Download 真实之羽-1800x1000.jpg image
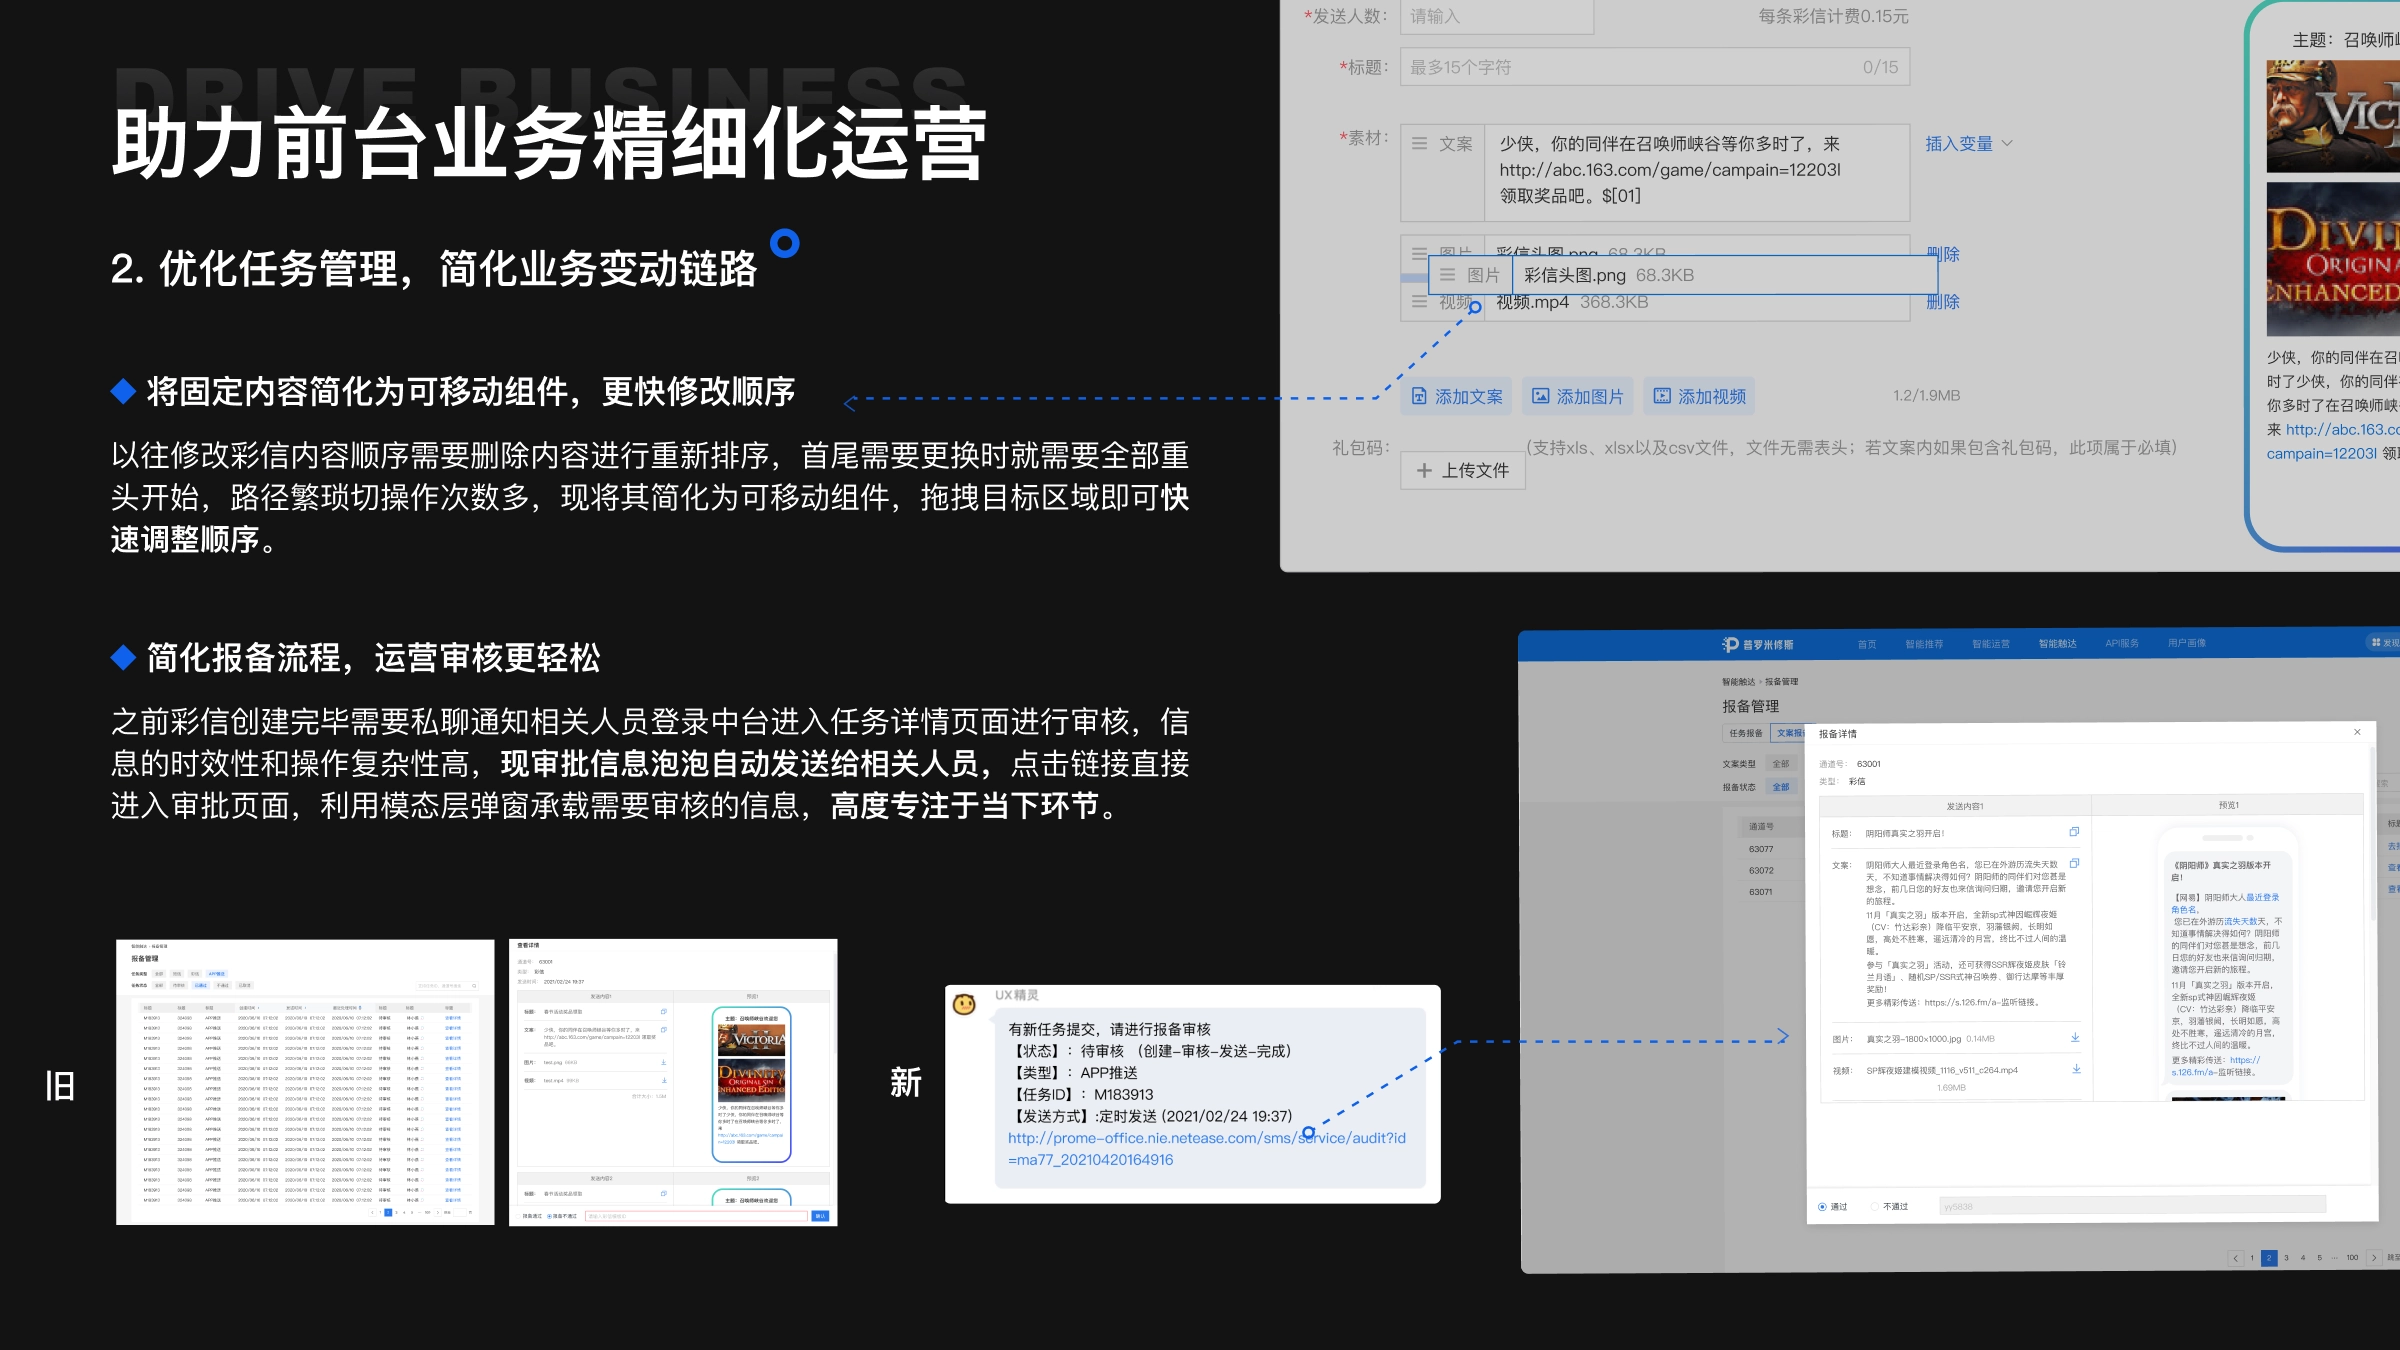This screenshot has width=2400, height=1350. [2075, 1038]
